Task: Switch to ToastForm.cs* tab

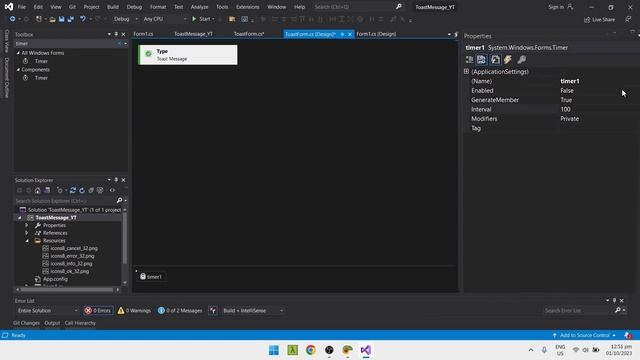Action: (249, 34)
